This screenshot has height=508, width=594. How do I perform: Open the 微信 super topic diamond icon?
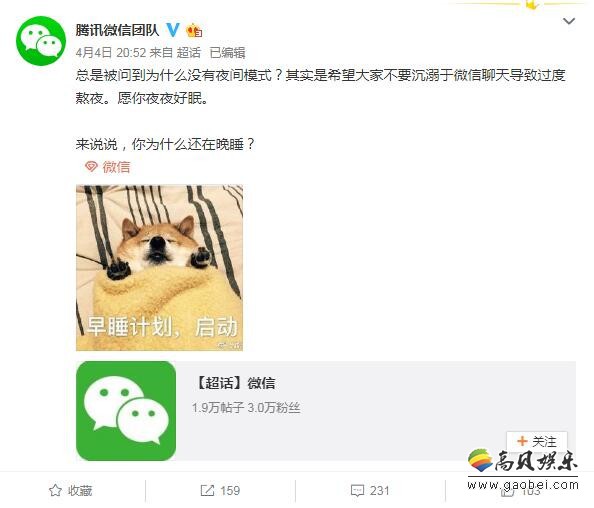(91, 167)
